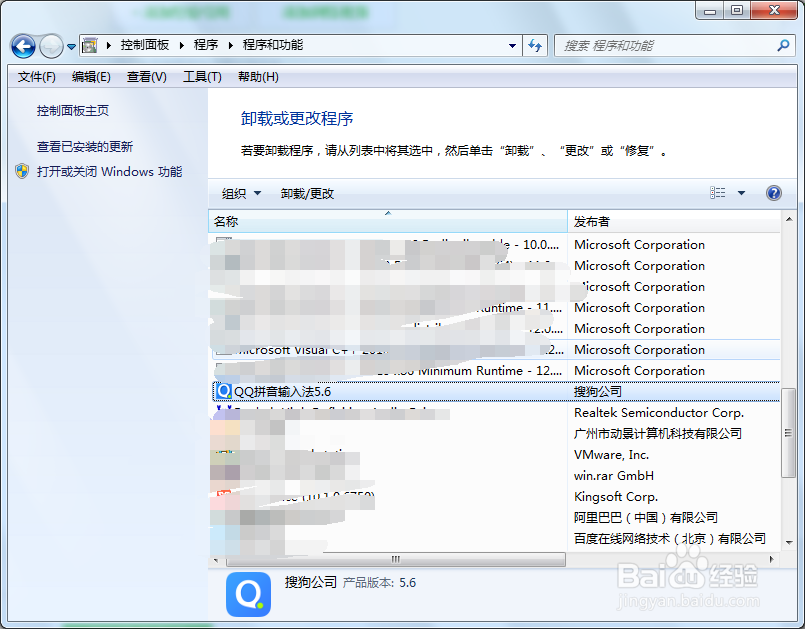Viewport: 805px width, 629px height.
Task: Expand the arrow after 程序 in the breadcrumb
Action: [231, 45]
